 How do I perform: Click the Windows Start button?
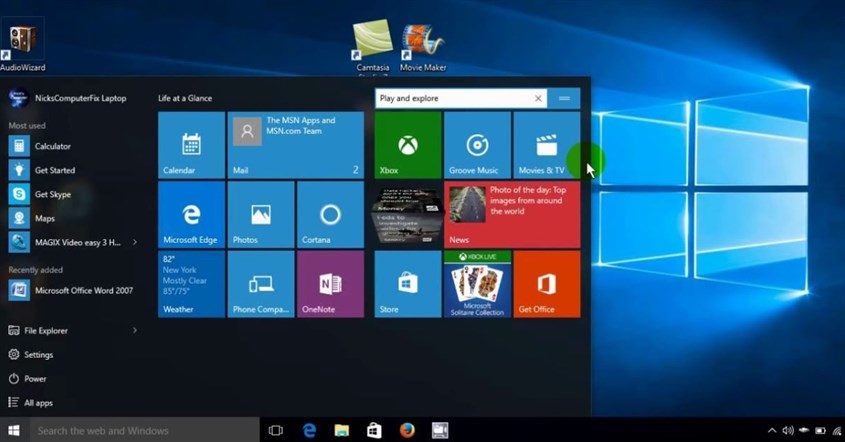pyautogui.click(x=15, y=430)
